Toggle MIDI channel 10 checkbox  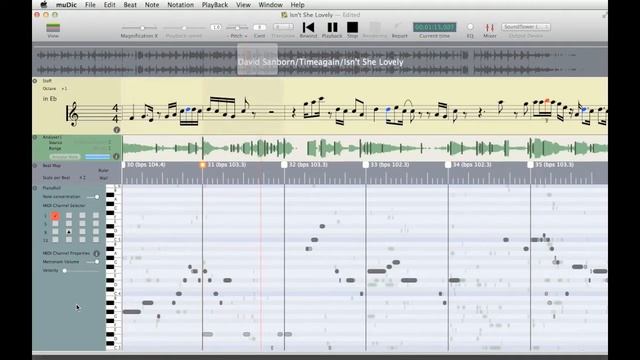point(69,232)
